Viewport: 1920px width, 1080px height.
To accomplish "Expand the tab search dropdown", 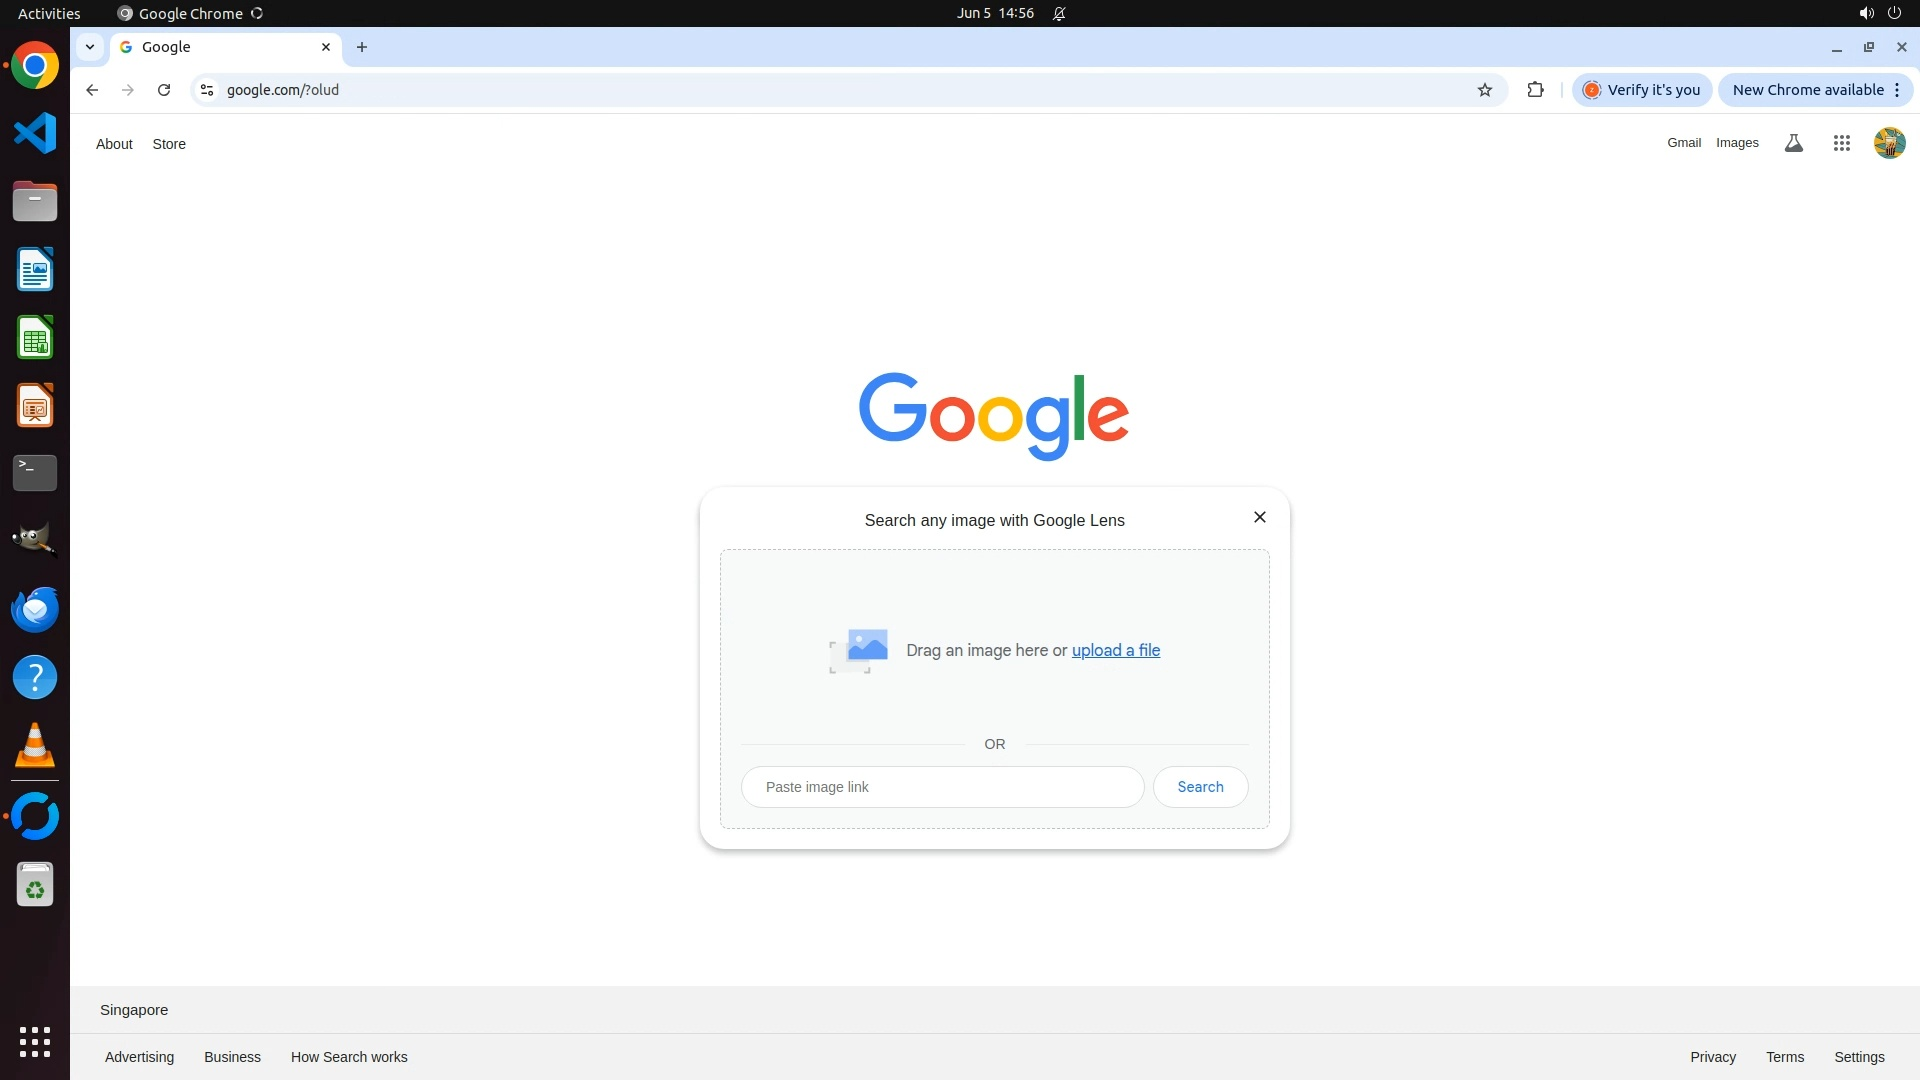I will (90, 47).
